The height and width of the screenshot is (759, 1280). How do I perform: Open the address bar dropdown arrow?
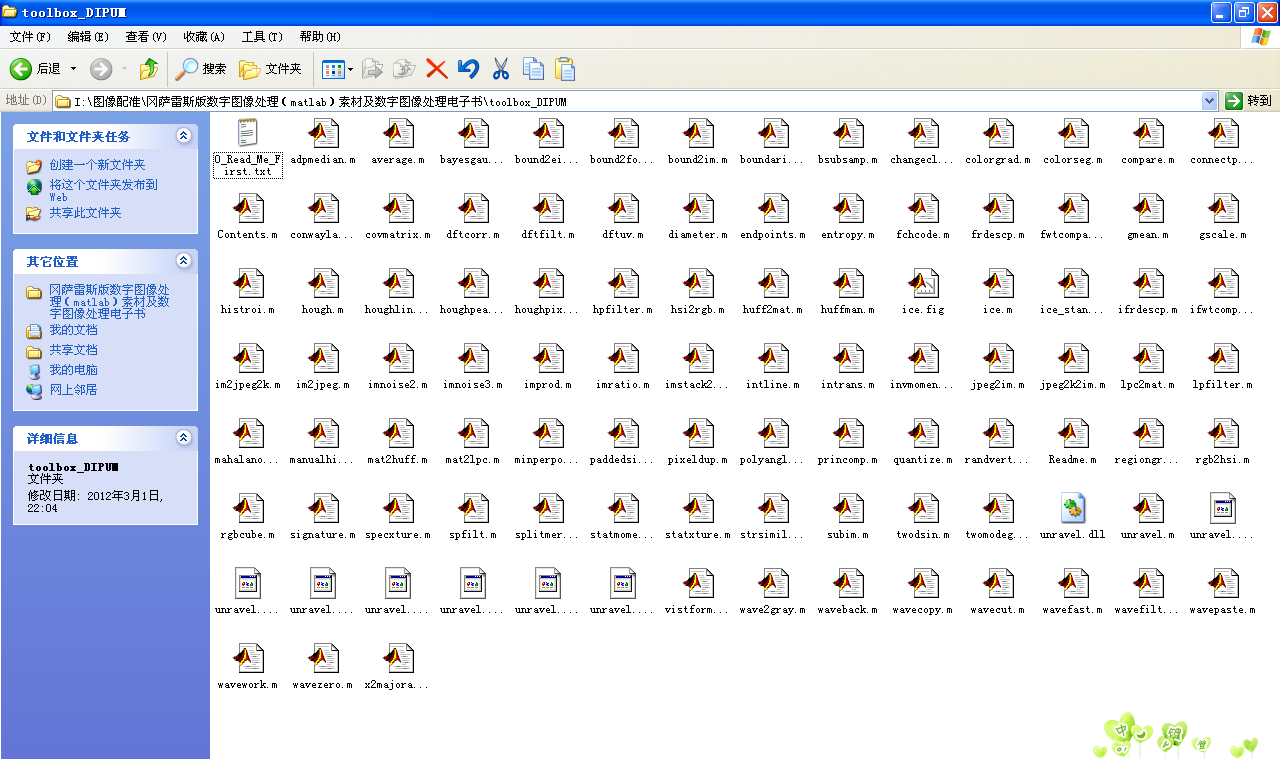(1209, 101)
